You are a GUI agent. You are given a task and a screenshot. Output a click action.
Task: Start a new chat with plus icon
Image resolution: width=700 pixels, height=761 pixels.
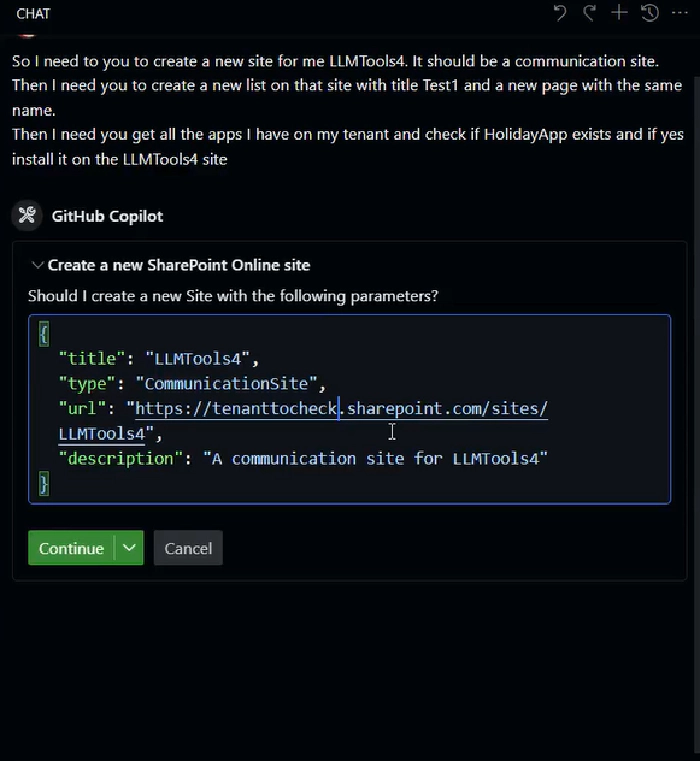(620, 13)
